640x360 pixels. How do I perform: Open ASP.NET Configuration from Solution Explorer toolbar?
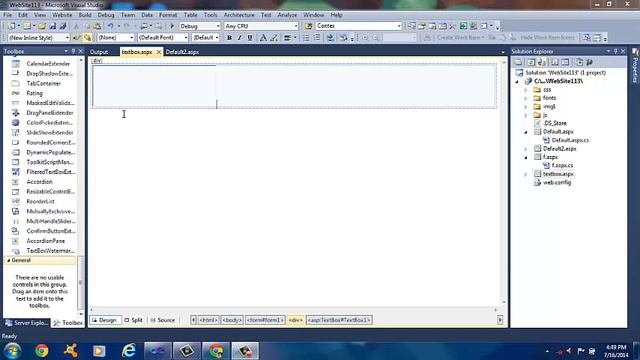coord(589,62)
